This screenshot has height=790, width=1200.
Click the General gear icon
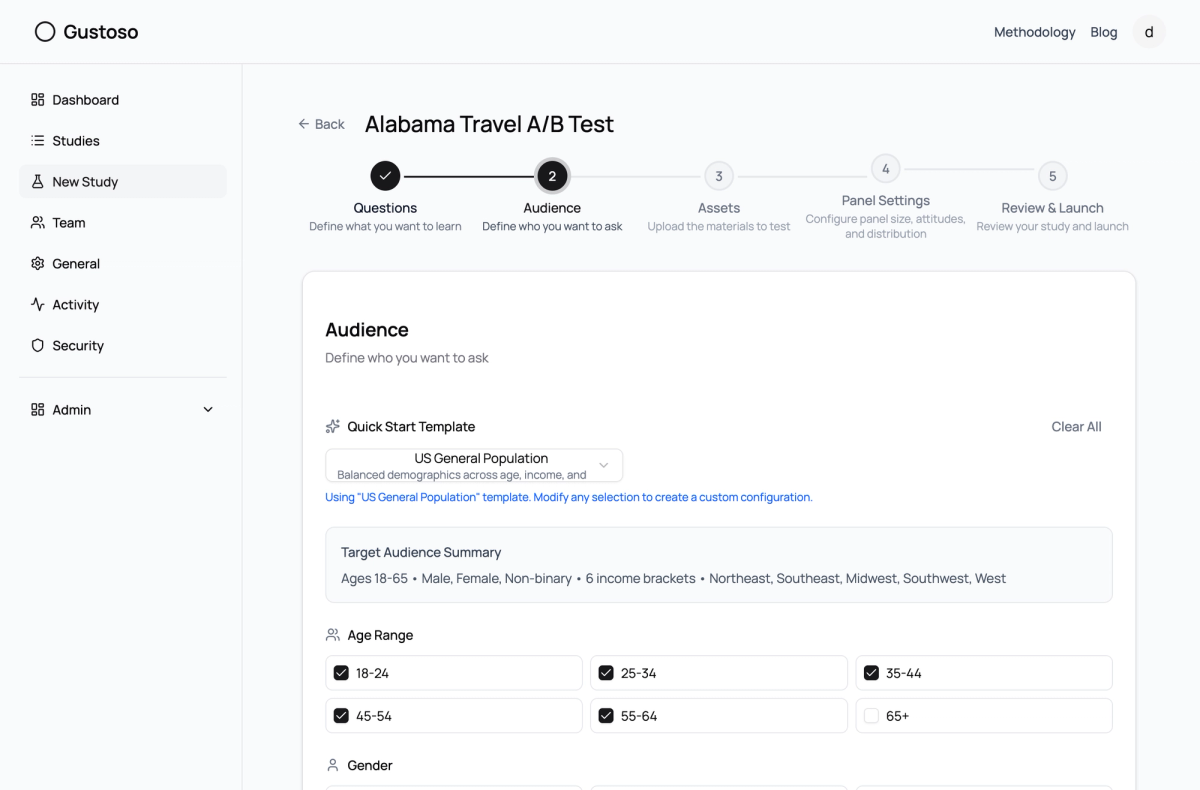tap(38, 264)
